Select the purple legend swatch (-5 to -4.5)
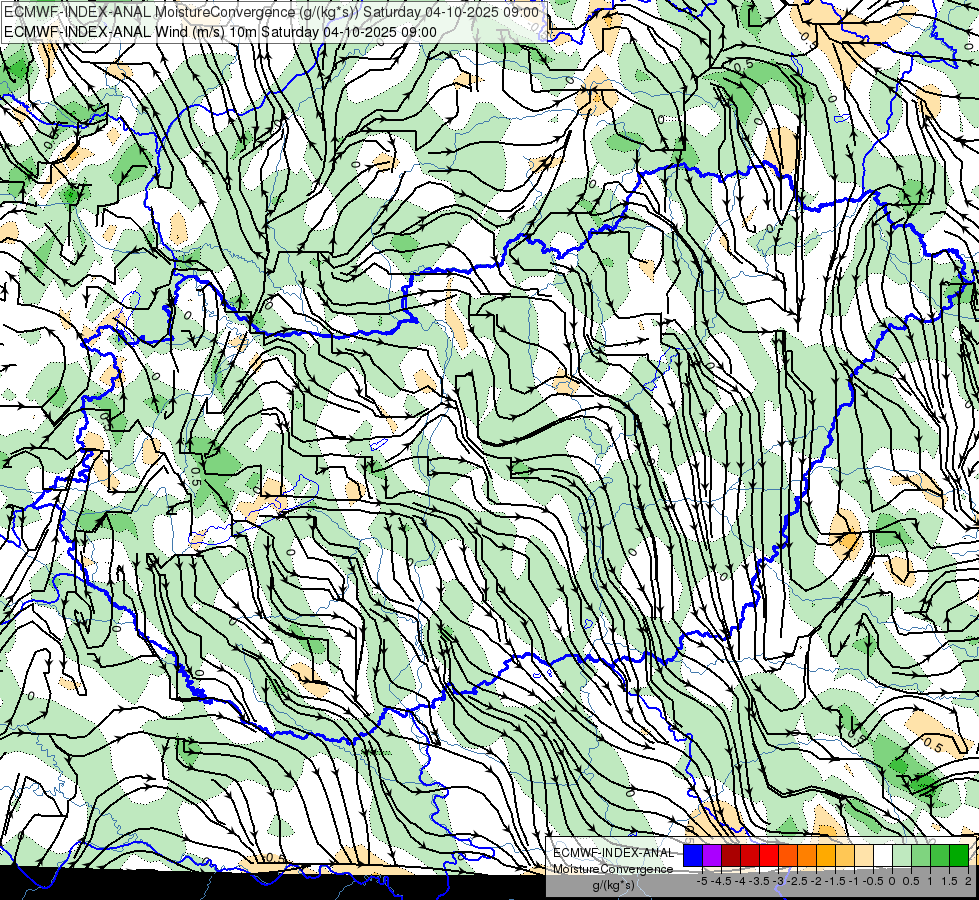The image size is (979, 900). point(712,856)
